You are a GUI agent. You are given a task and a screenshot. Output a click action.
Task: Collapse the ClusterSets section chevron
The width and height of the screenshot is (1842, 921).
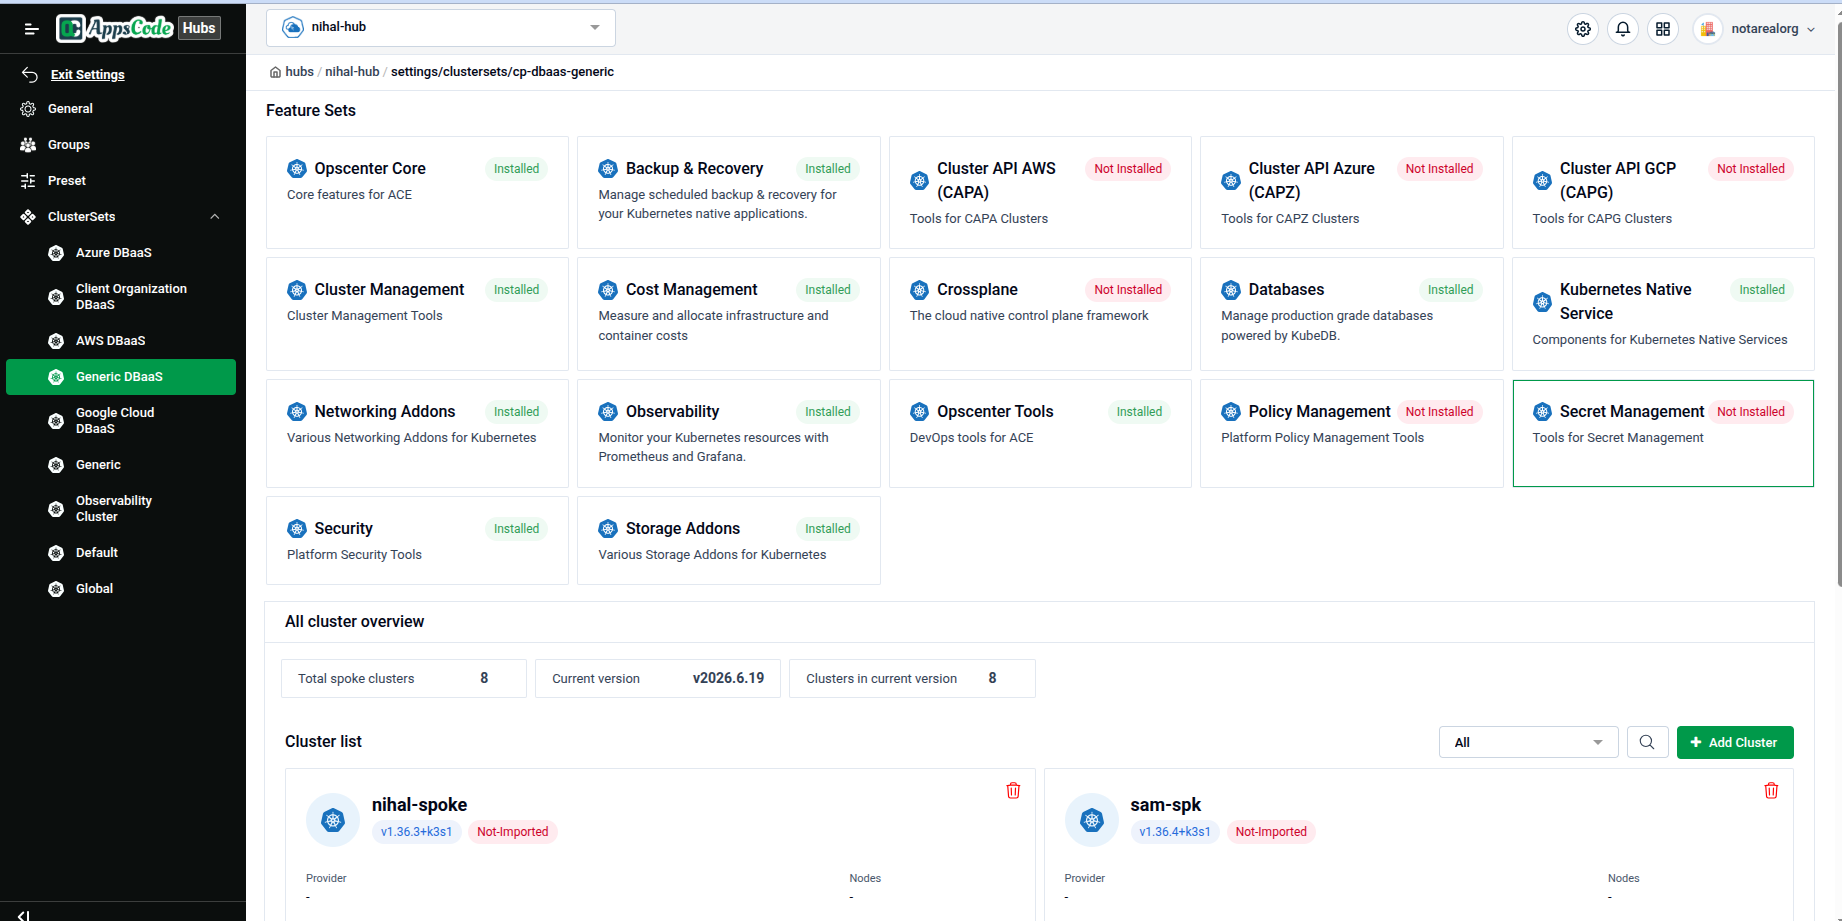(x=215, y=217)
